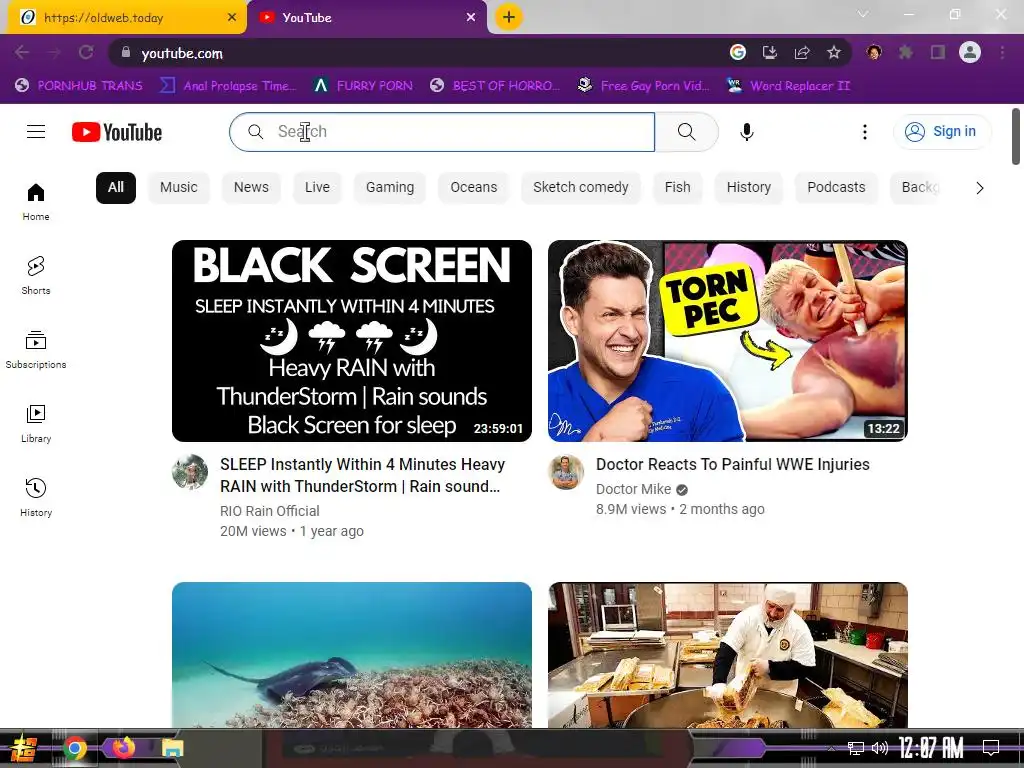Click the YouTube search input field
Image resolution: width=1024 pixels, height=768 pixels.
pyautogui.click(x=442, y=132)
